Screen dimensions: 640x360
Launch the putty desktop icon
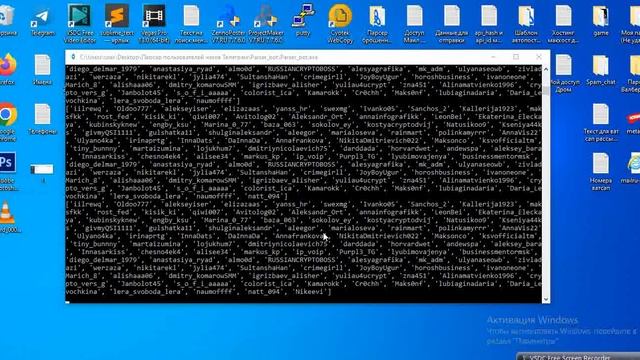click(303, 20)
